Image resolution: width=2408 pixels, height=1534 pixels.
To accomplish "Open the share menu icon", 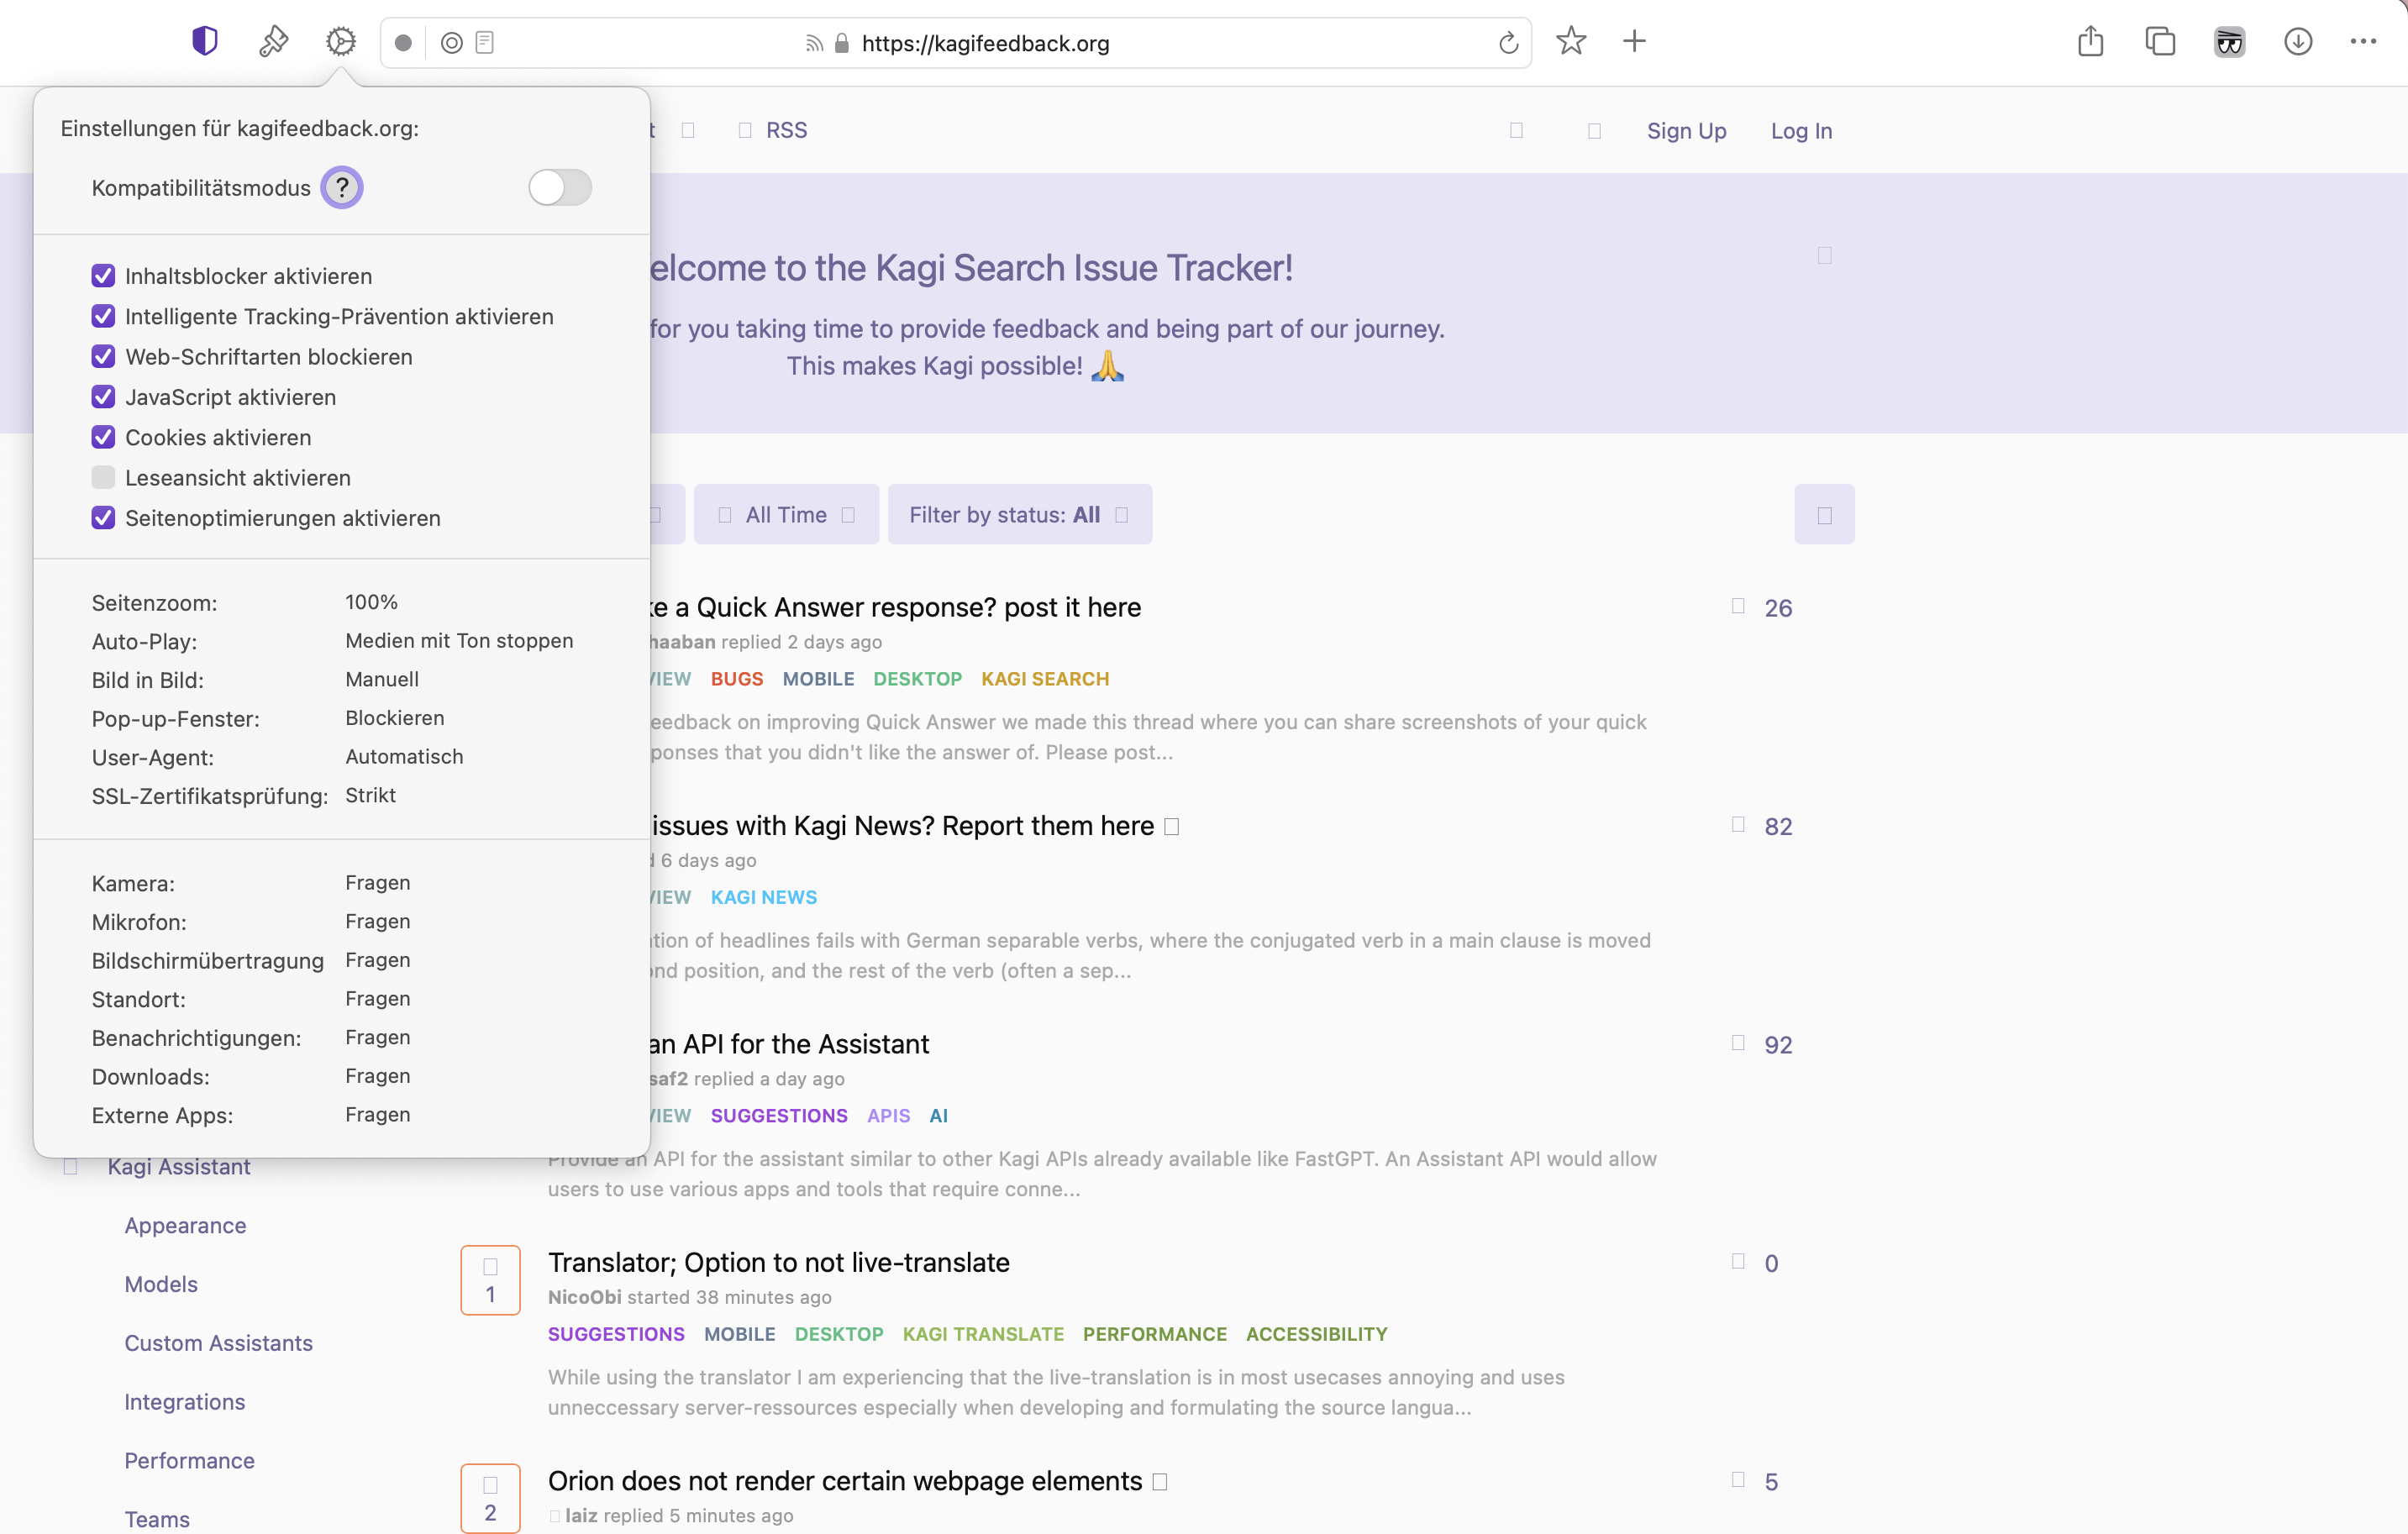I will (2090, 41).
